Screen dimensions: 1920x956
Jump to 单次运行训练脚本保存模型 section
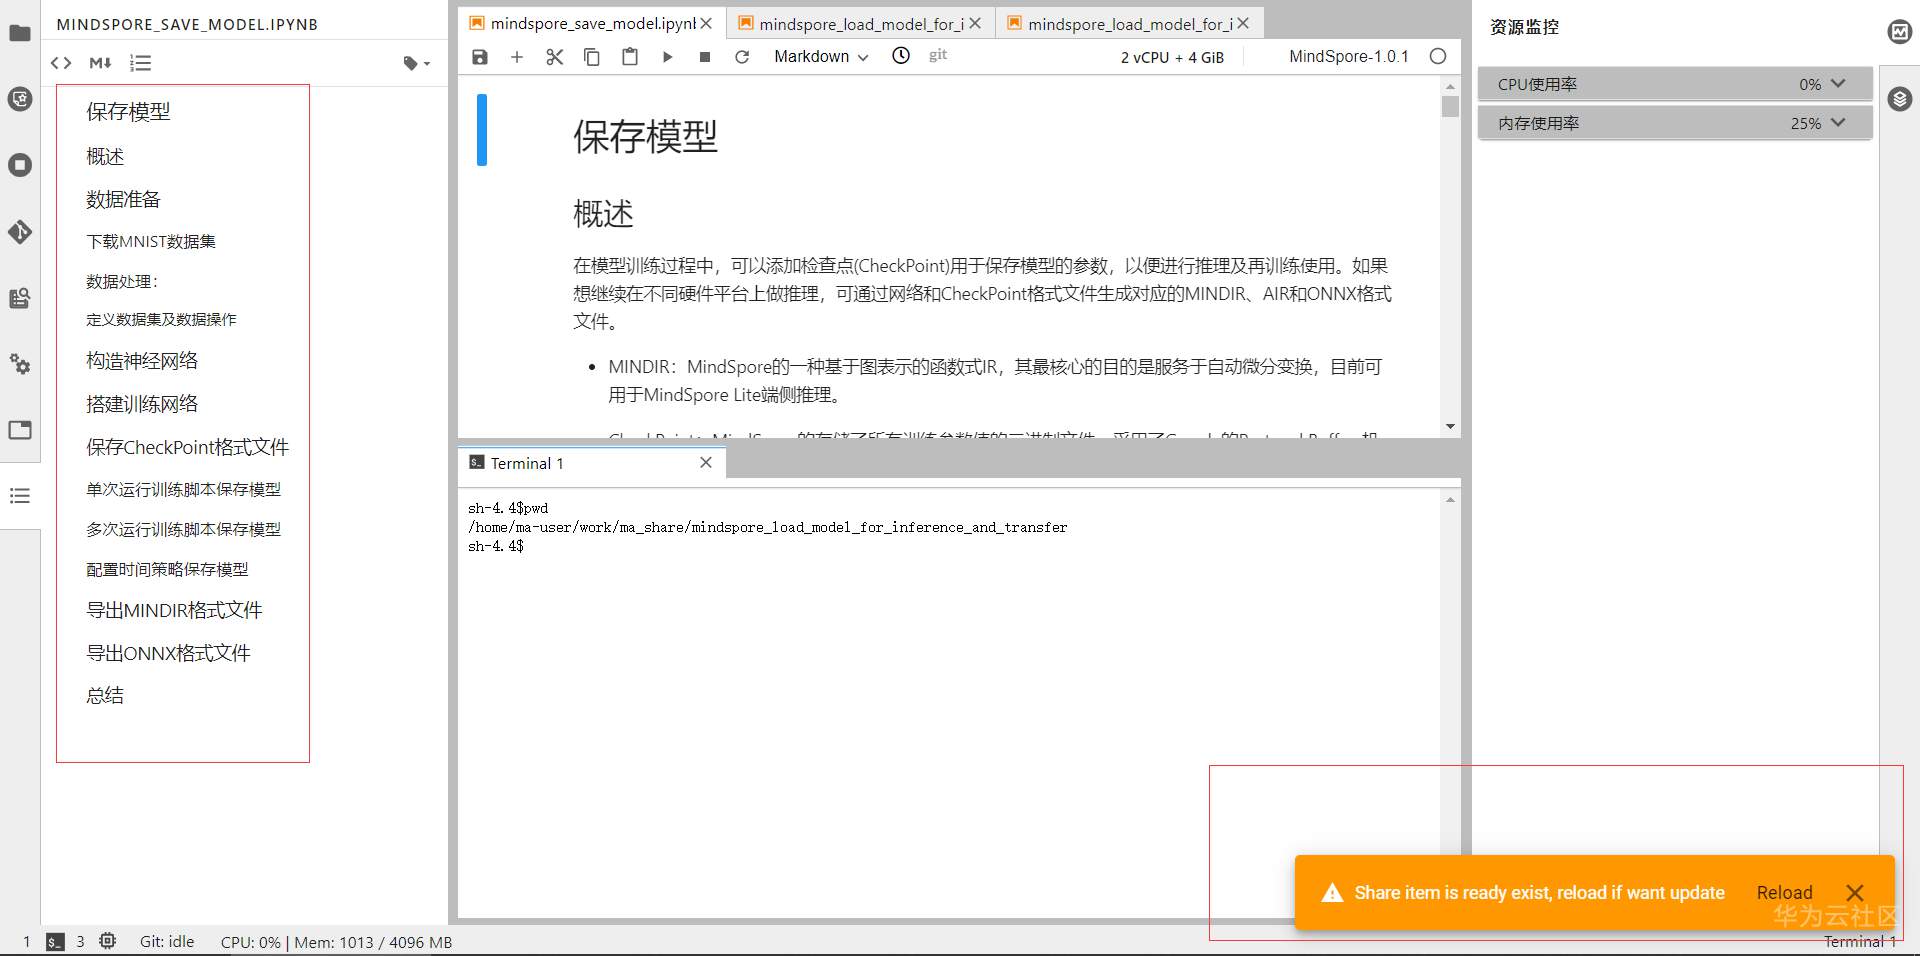[183, 489]
